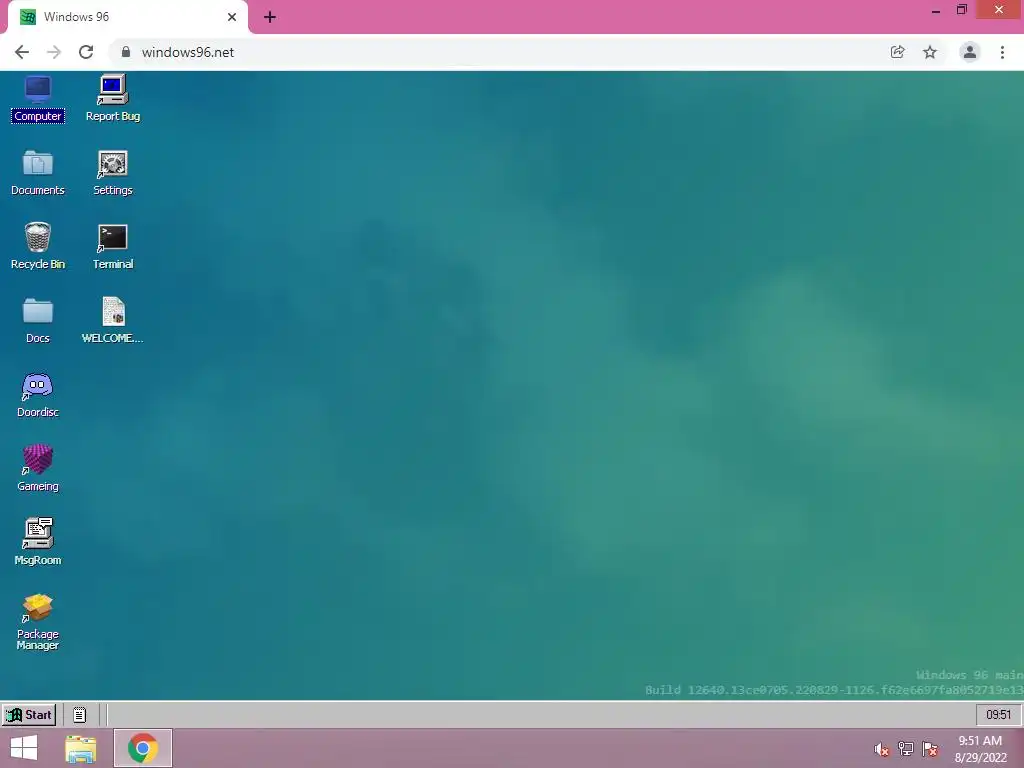Launch the MsgRoom shortcut
Image resolution: width=1024 pixels, height=768 pixels.
[38, 542]
